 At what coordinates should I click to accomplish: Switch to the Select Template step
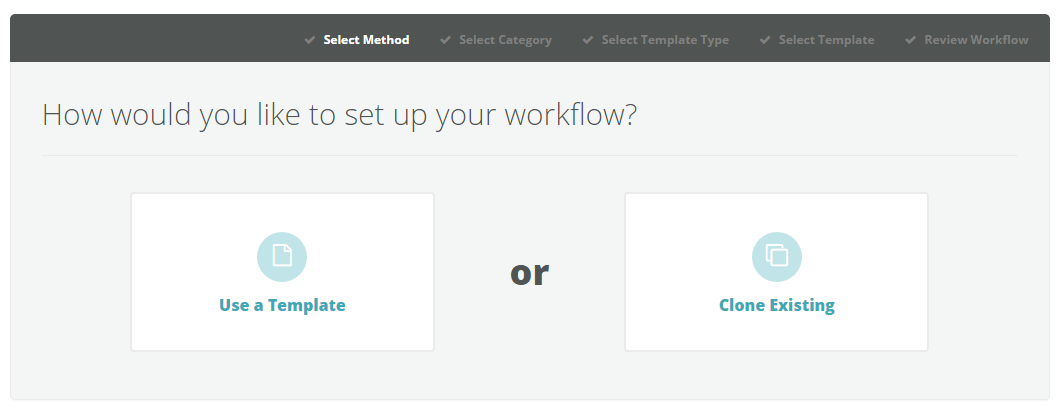(x=826, y=40)
